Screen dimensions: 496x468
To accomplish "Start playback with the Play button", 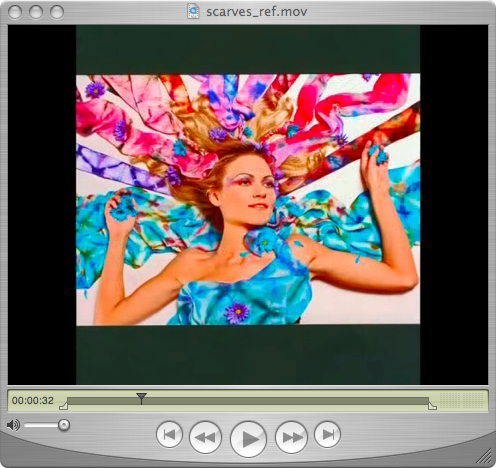I will [248, 439].
